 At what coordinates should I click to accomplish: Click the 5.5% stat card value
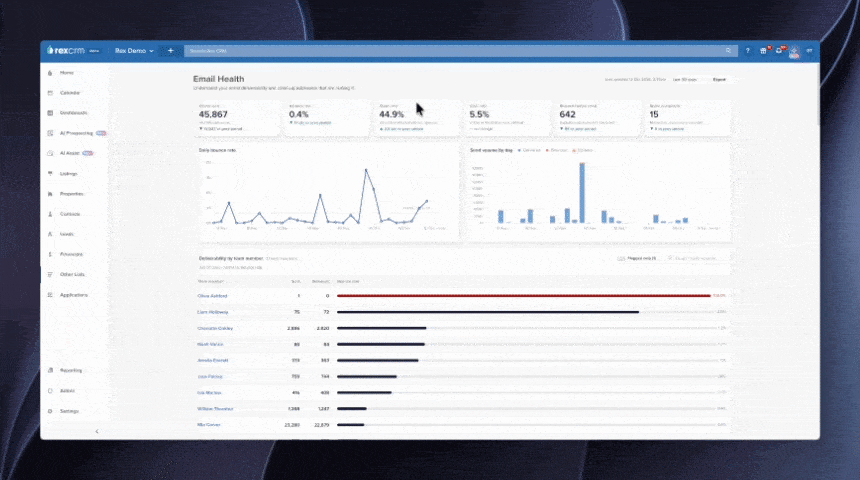(x=479, y=114)
